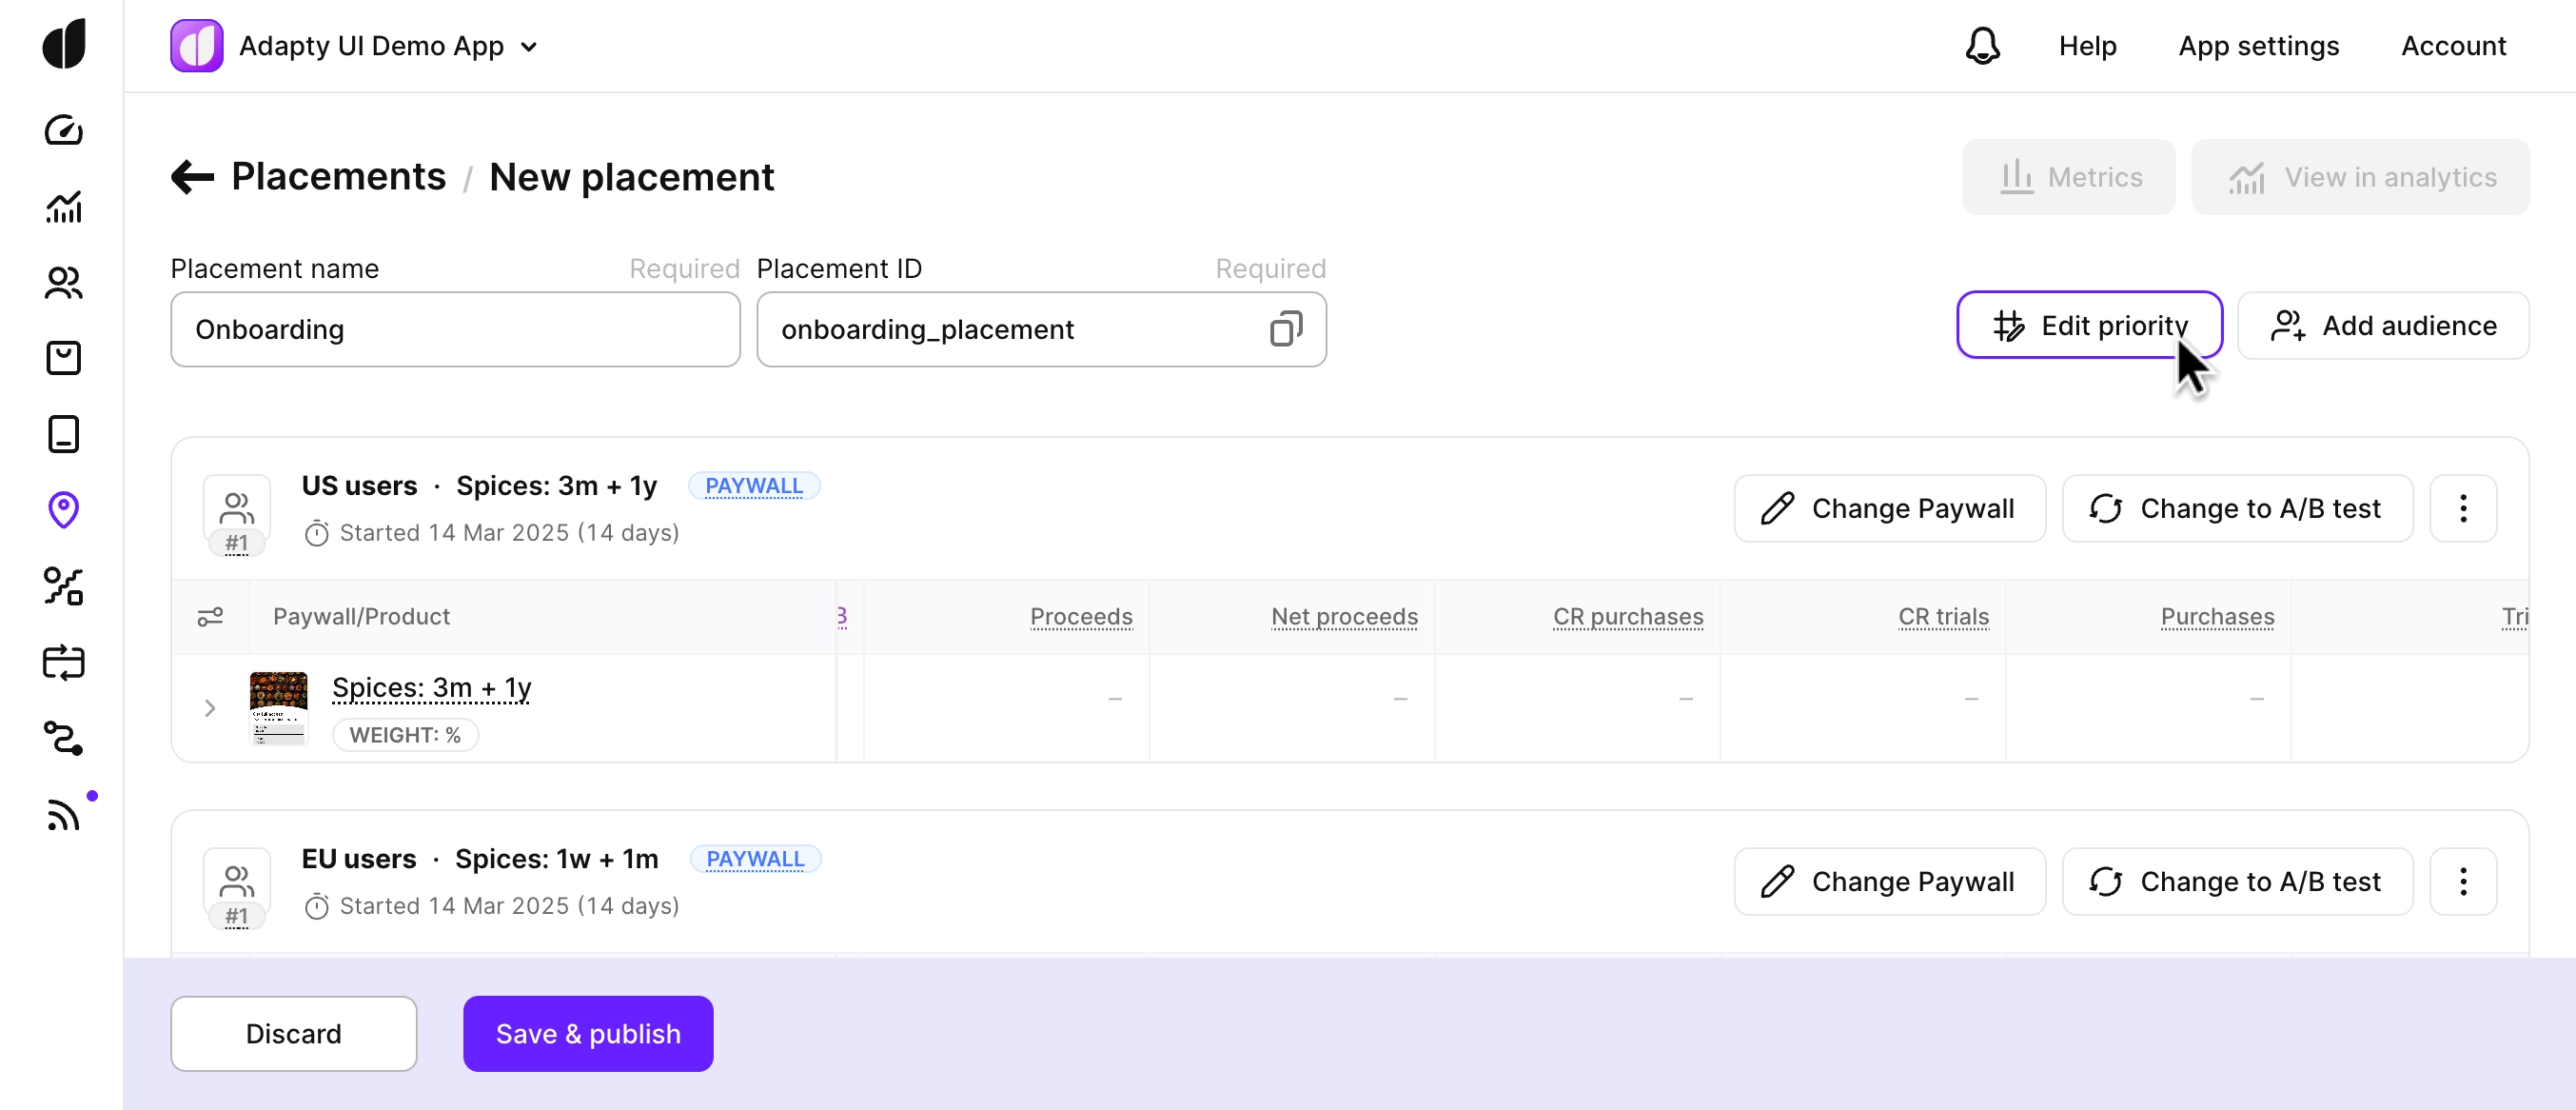Open the Spices paywall thumbnail image
Screen dimensions: 2576x1110
click(278, 708)
